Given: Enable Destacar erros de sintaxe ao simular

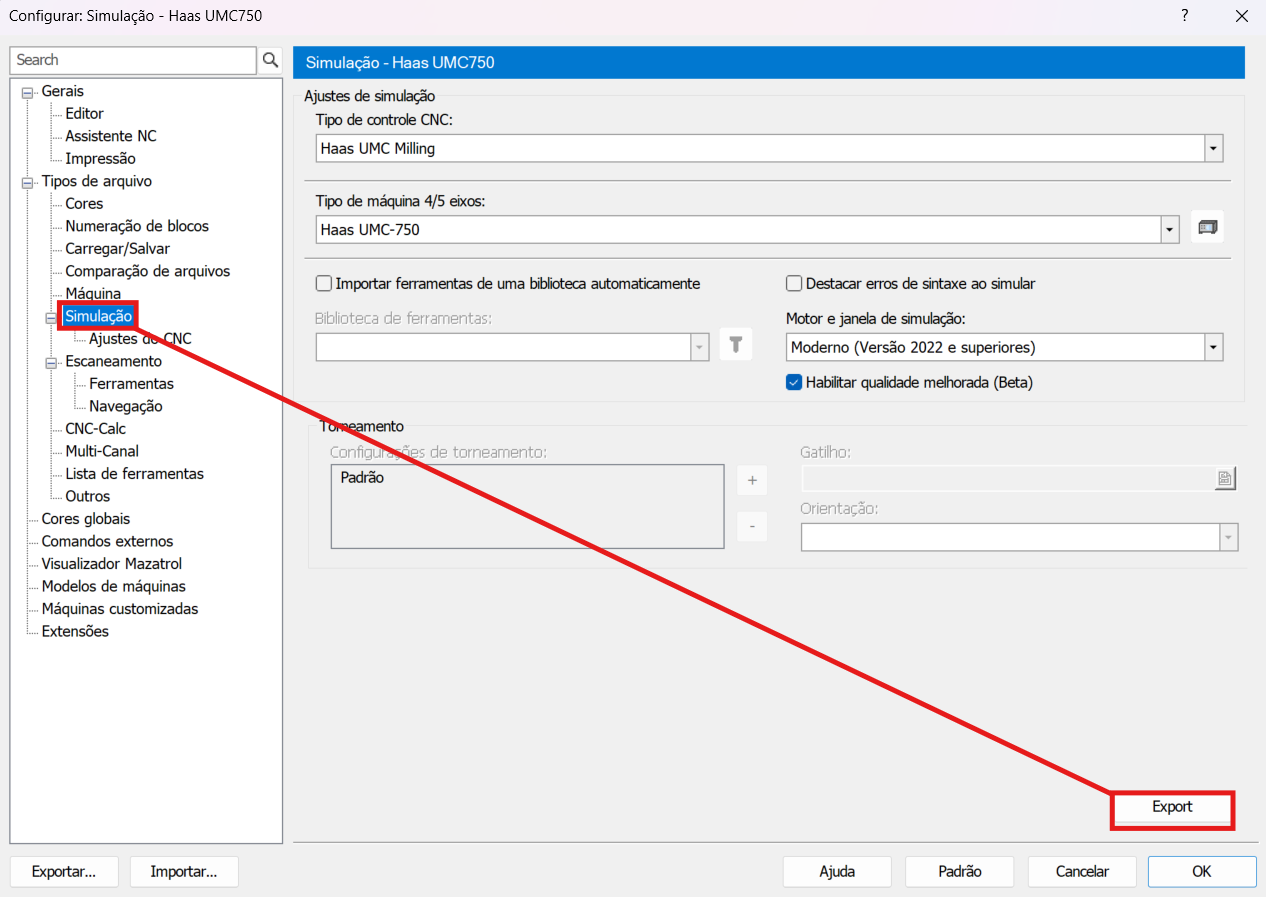Looking at the screenshot, I should coord(794,283).
